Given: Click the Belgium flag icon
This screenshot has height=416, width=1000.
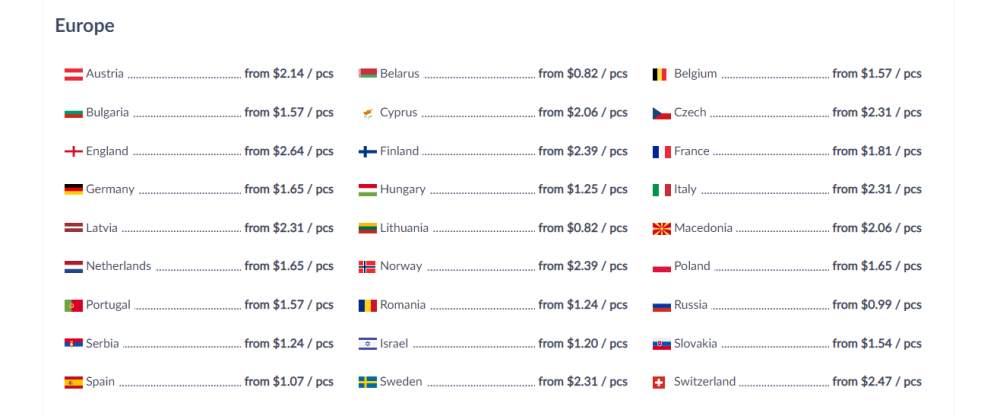Looking at the screenshot, I should [661, 74].
